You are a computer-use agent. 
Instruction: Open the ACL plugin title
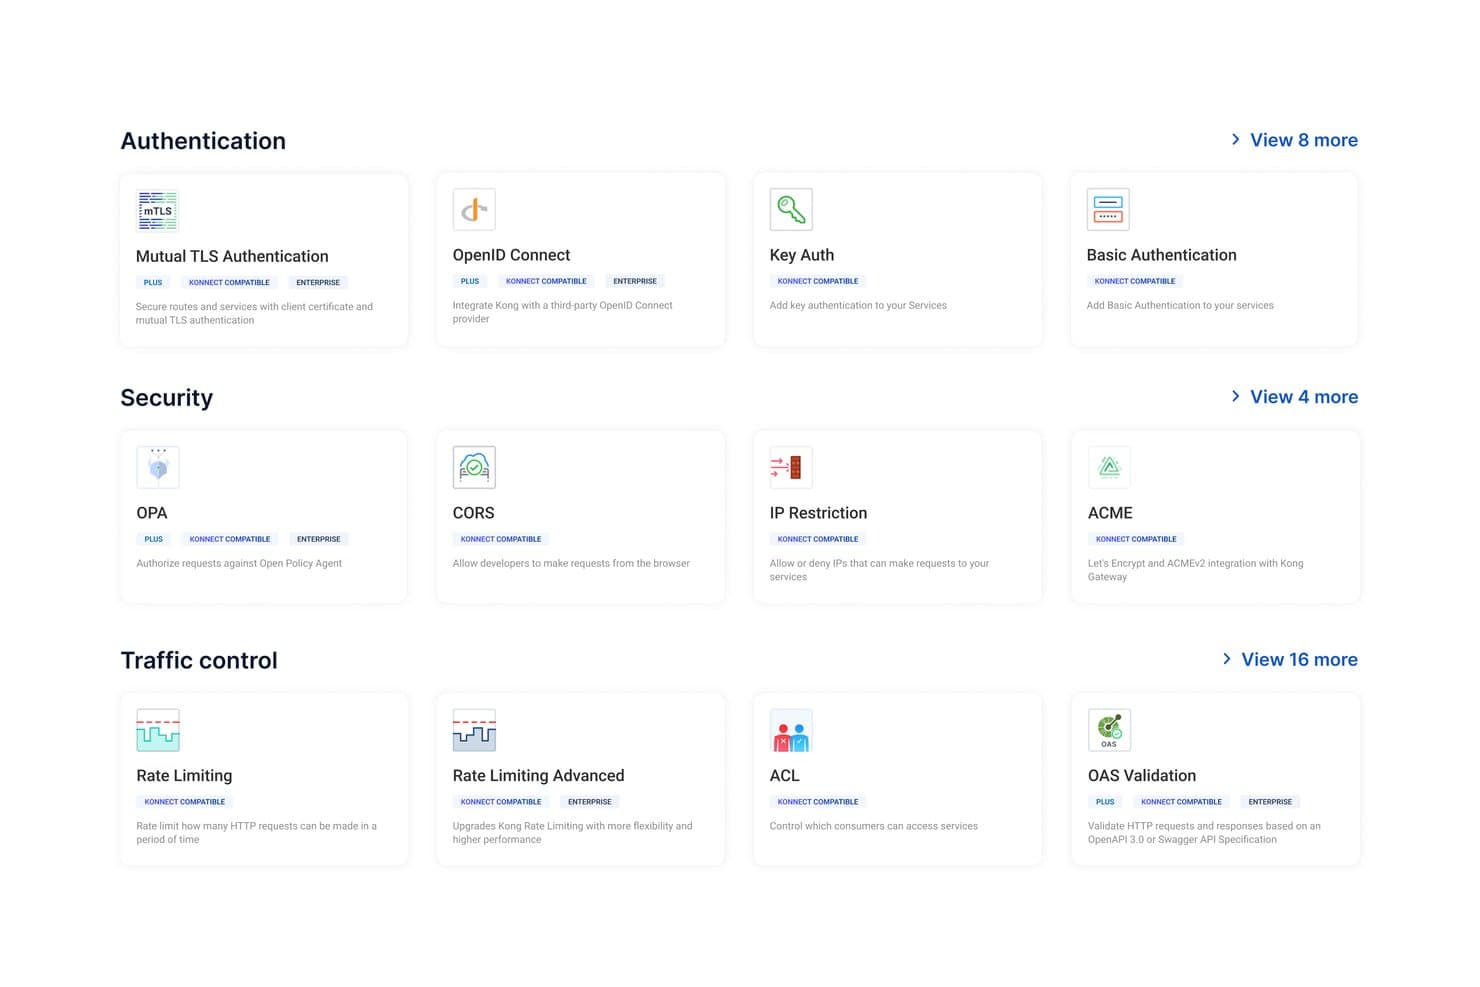tap(785, 776)
